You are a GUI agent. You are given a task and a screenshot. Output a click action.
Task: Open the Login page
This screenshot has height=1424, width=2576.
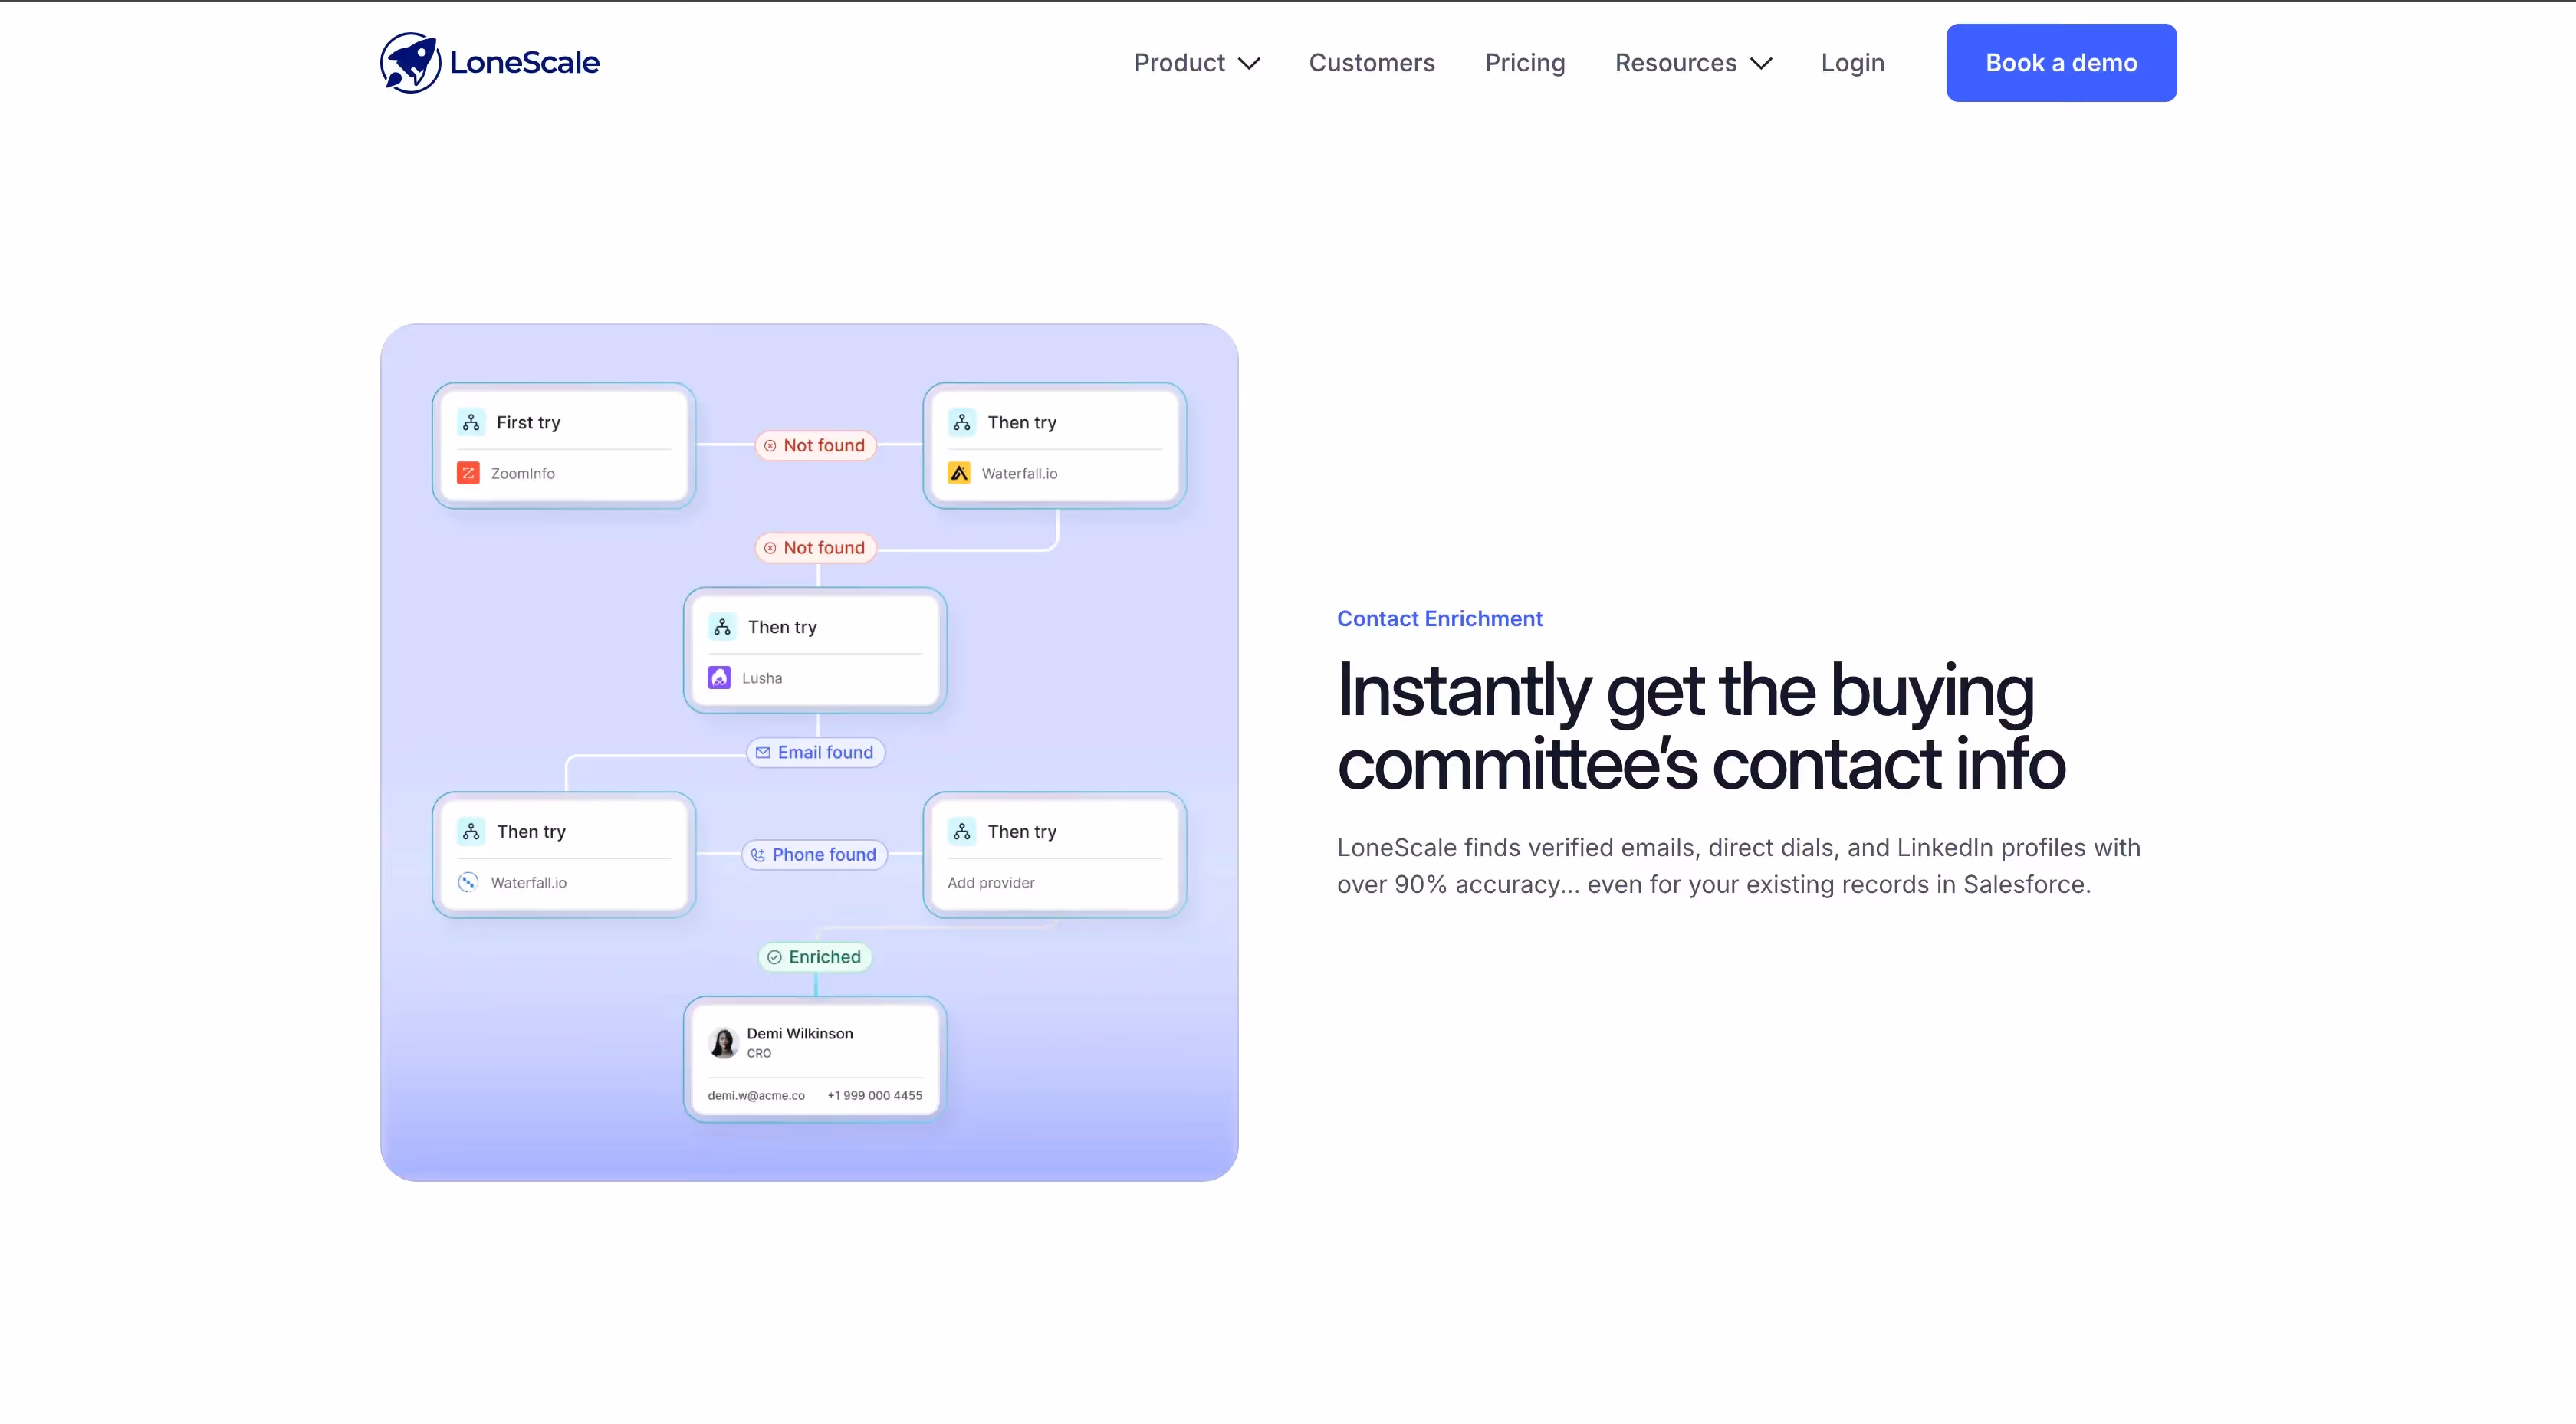[x=1852, y=63]
